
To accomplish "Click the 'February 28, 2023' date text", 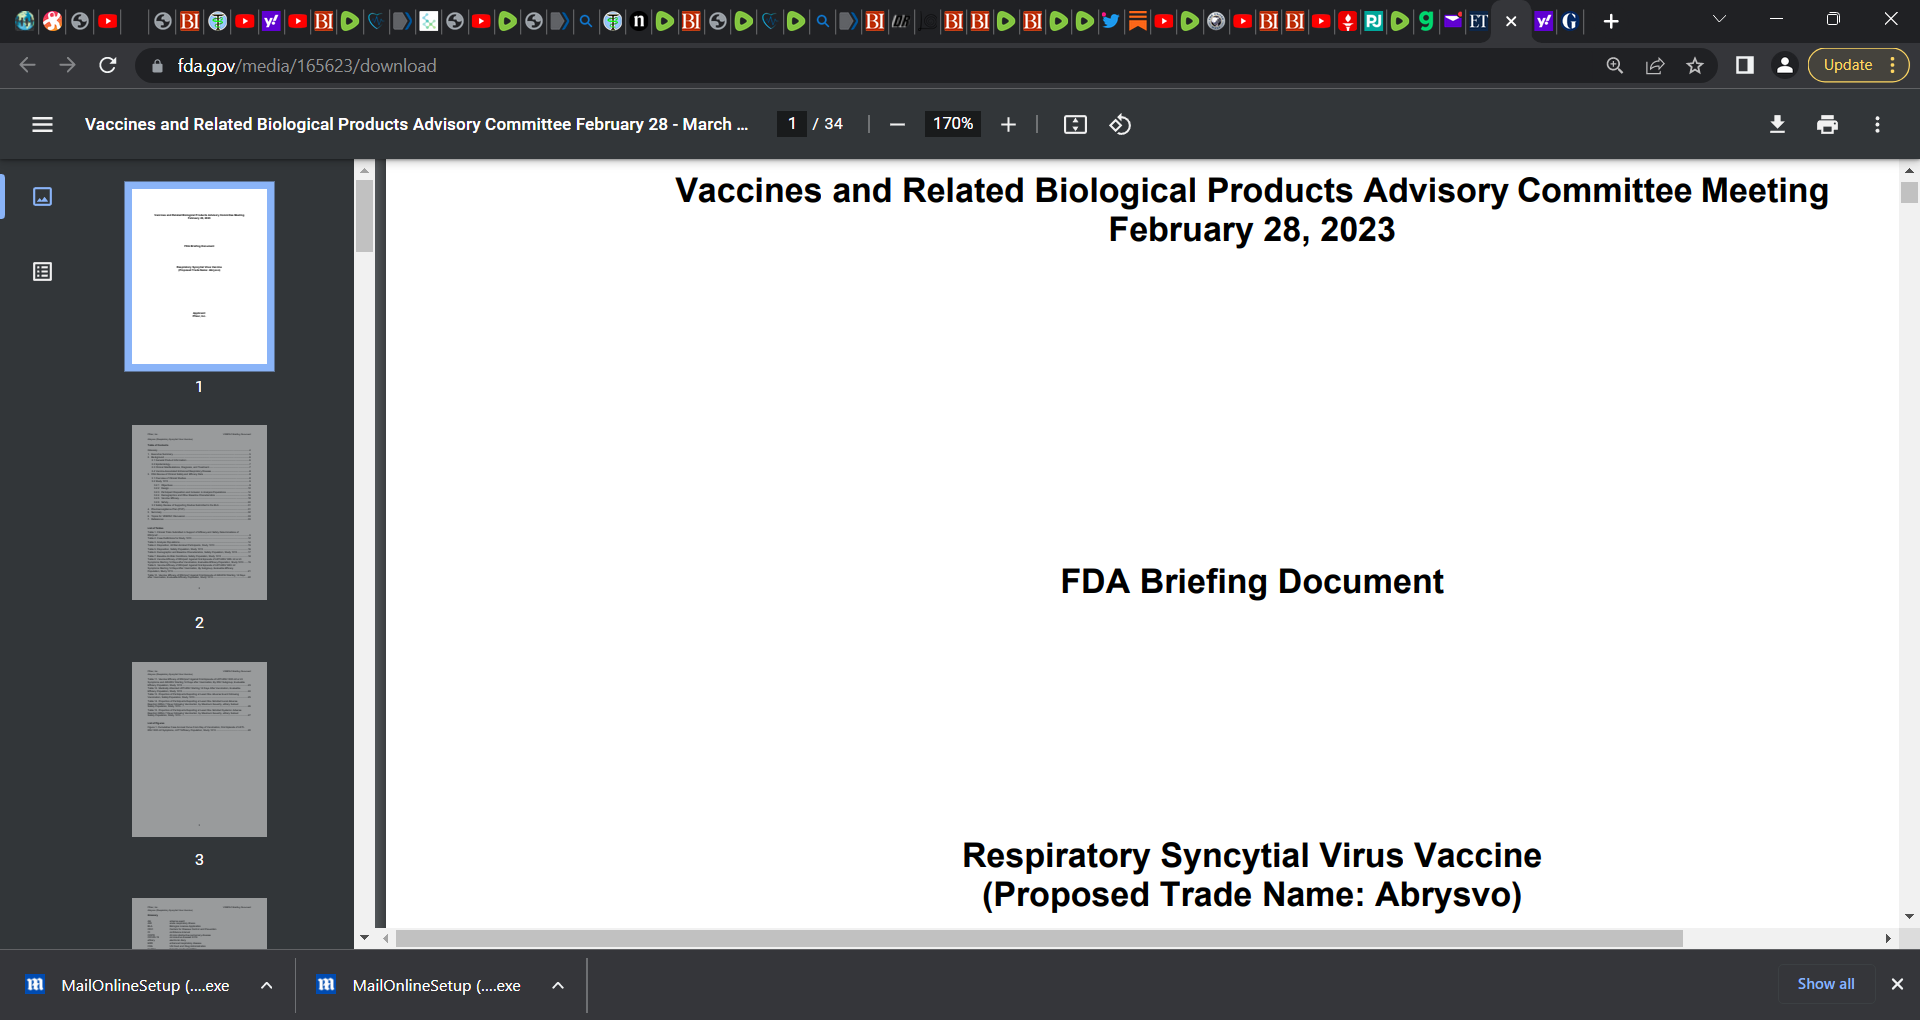I will pyautogui.click(x=1252, y=229).
